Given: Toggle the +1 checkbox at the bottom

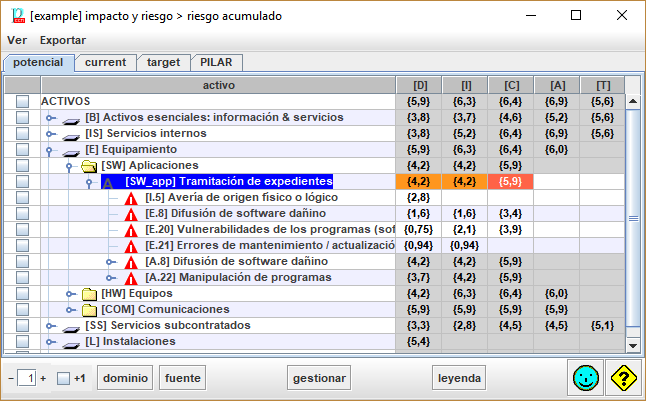Looking at the screenshot, I should point(63,379).
